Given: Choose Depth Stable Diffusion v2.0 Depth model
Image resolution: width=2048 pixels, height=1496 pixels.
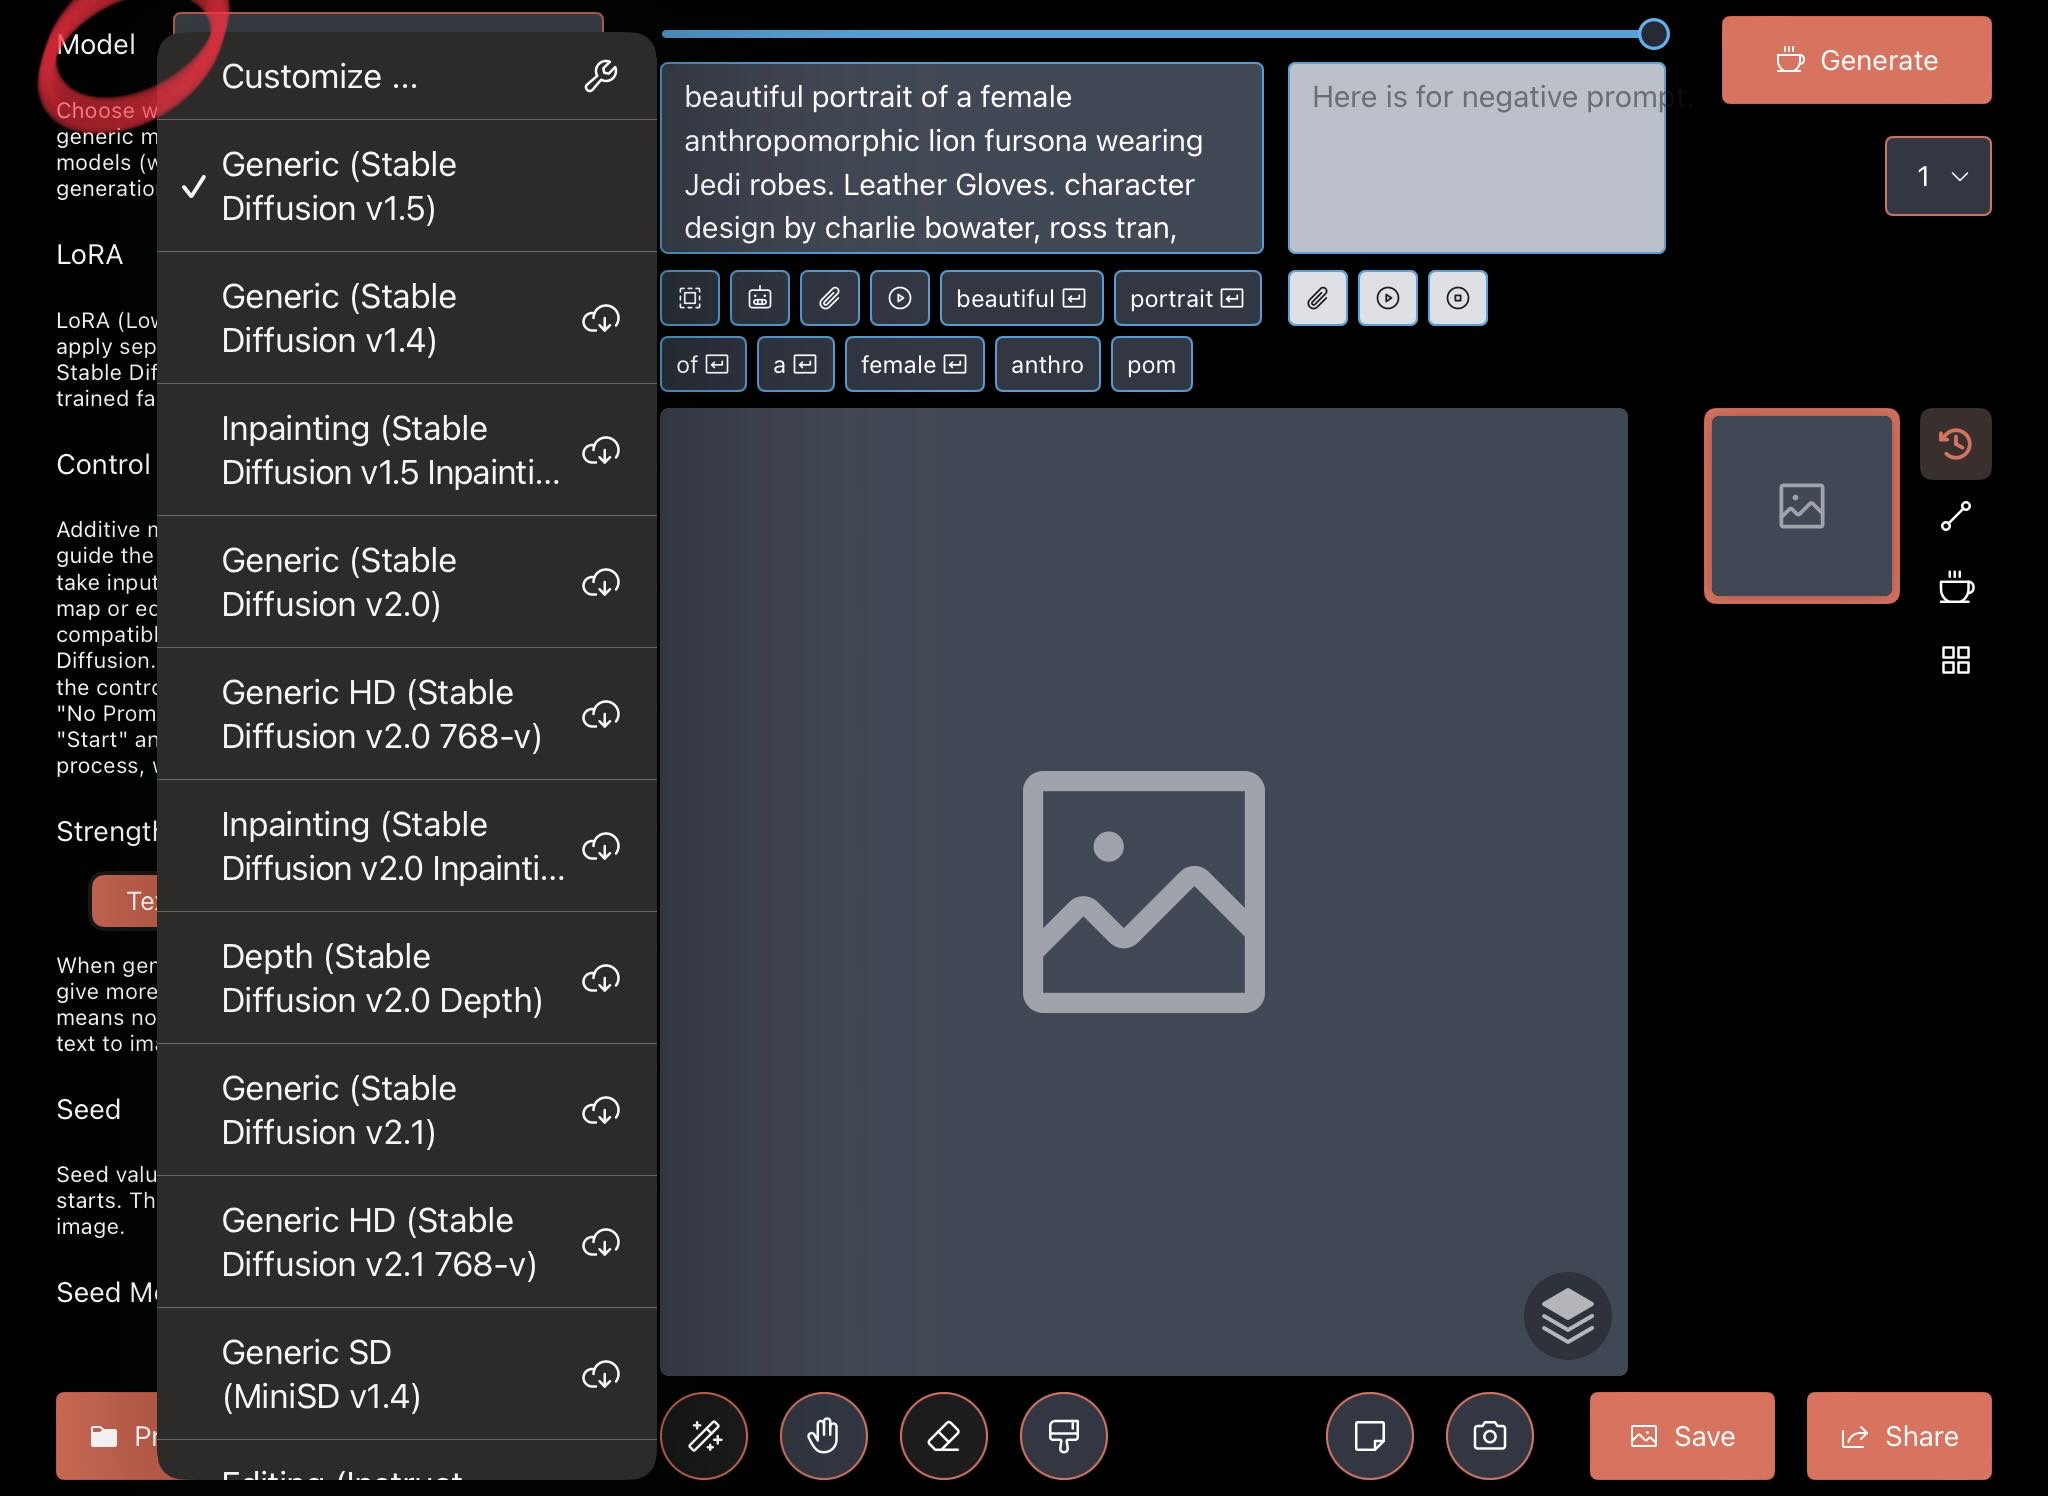Looking at the screenshot, I should [381, 978].
